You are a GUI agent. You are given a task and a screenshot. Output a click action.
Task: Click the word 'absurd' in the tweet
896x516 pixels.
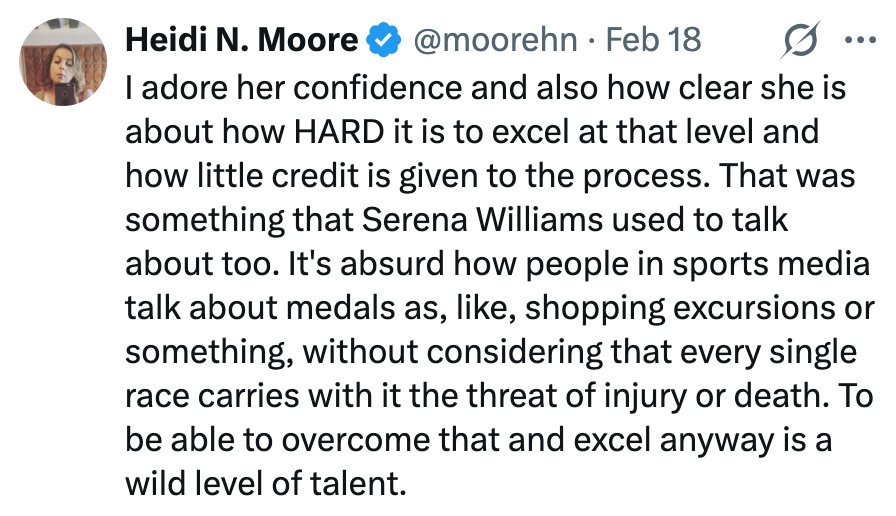click(378, 264)
